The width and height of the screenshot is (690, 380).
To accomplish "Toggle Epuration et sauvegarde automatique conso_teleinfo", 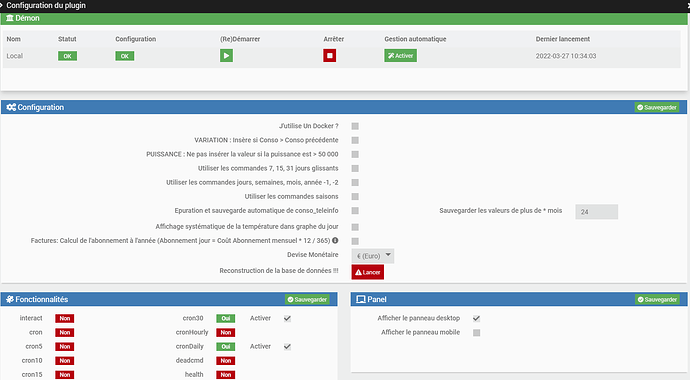I will [355, 211].
